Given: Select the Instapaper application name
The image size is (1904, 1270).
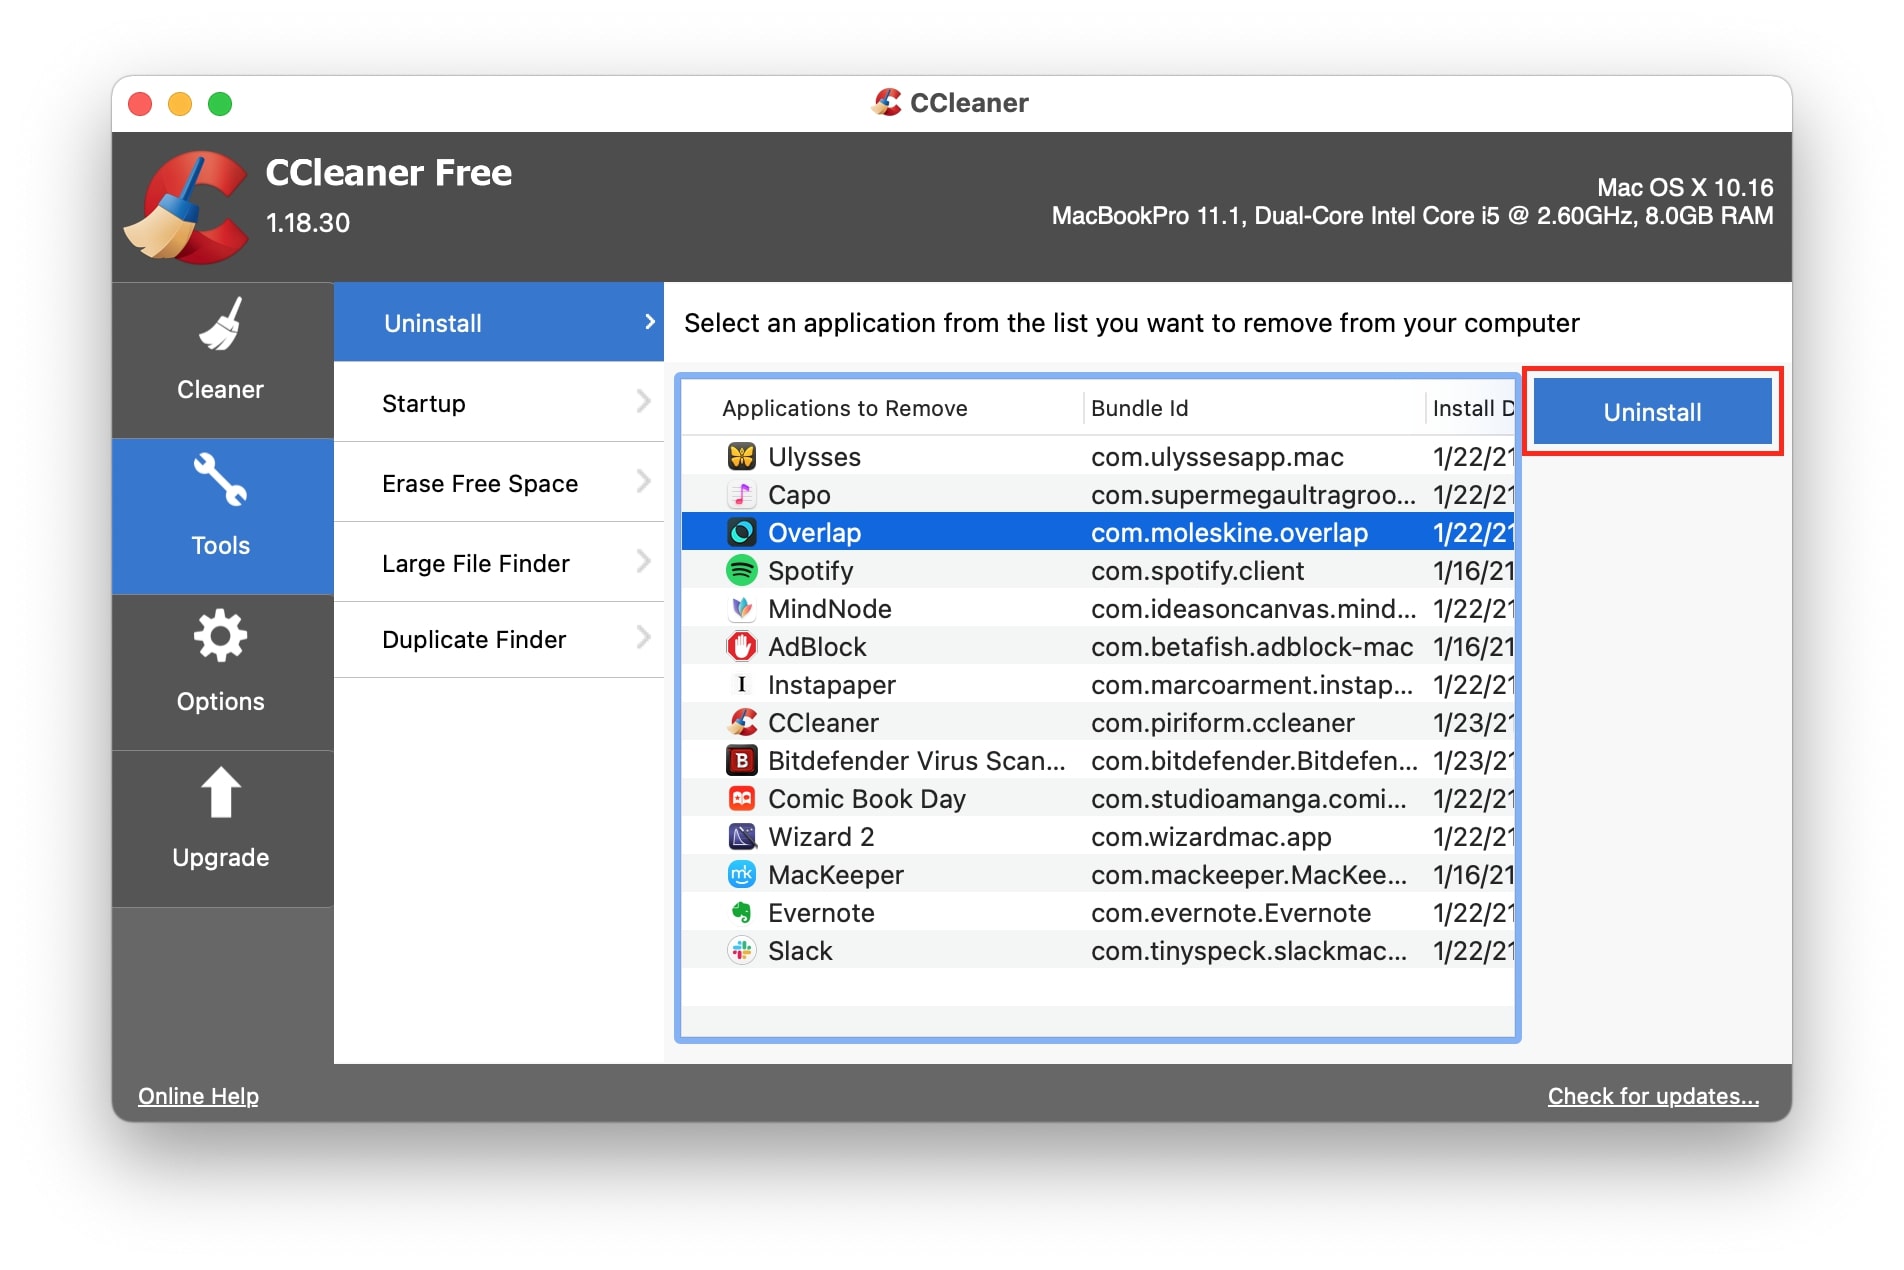Looking at the screenshot, I should [x=831, y=685].
